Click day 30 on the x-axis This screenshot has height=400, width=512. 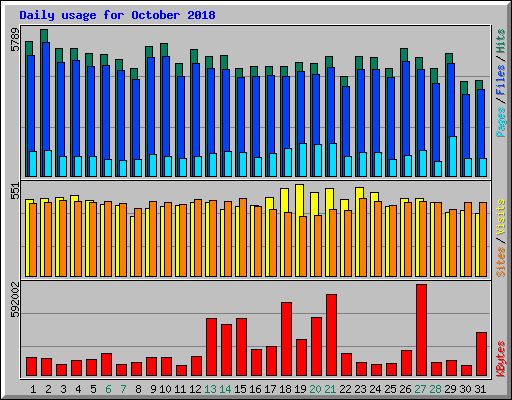(465, 389)
